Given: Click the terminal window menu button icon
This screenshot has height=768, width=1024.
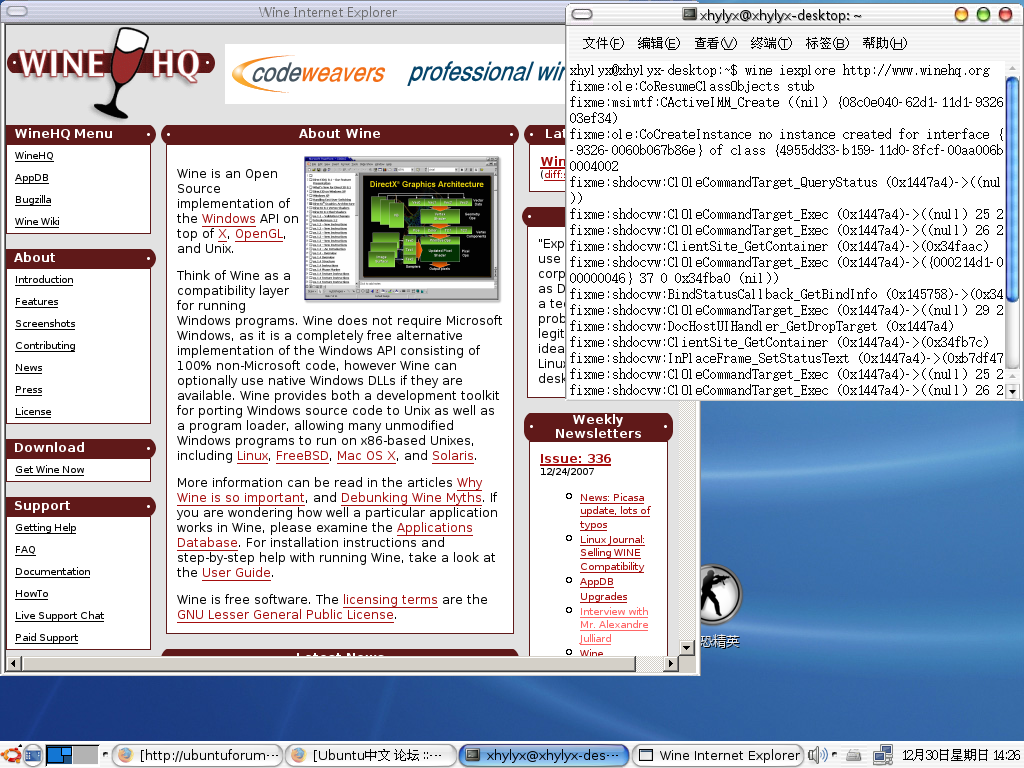Looking at the screenshot, I should tap(582, 14).
